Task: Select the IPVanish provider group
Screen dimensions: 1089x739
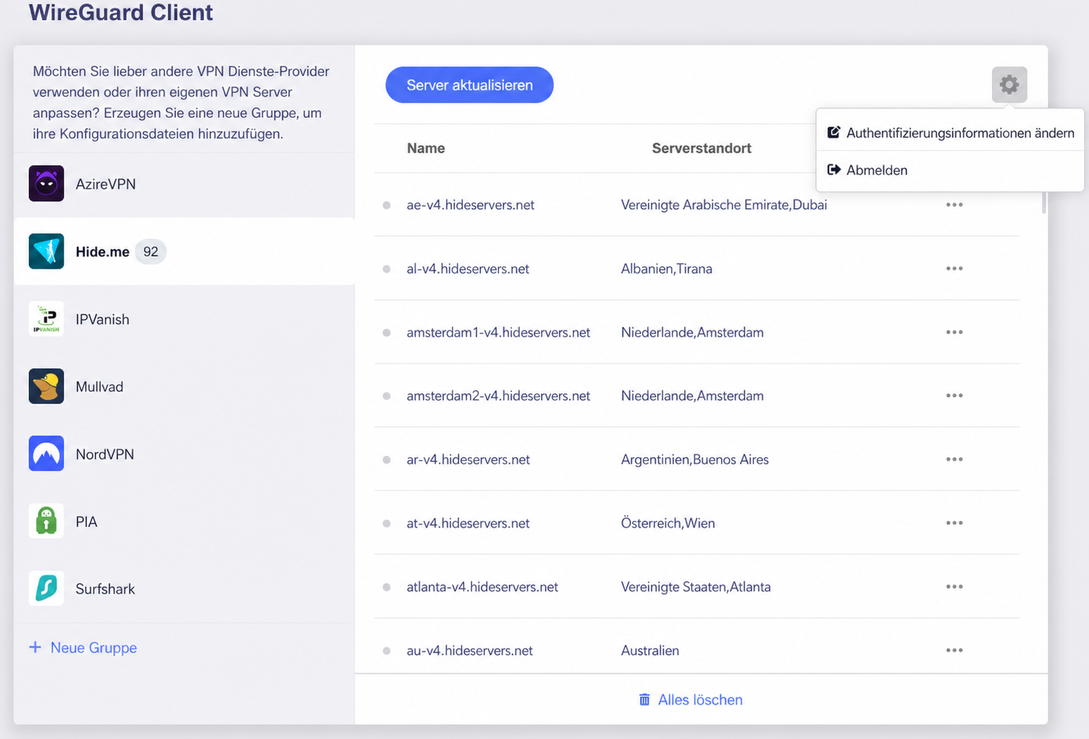Action: tap(184, 319)
